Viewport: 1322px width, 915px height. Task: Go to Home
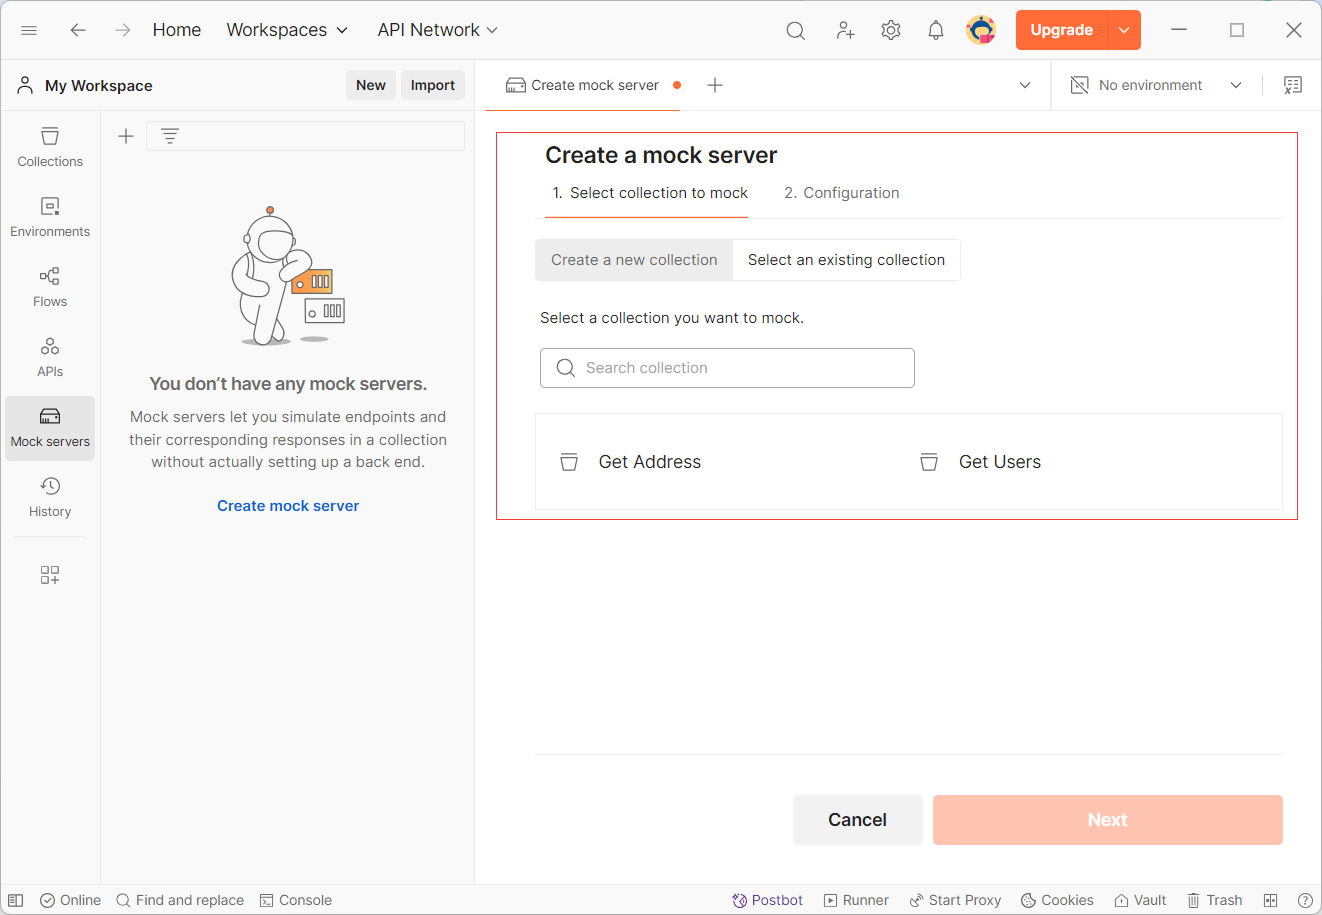click(177, 30)
